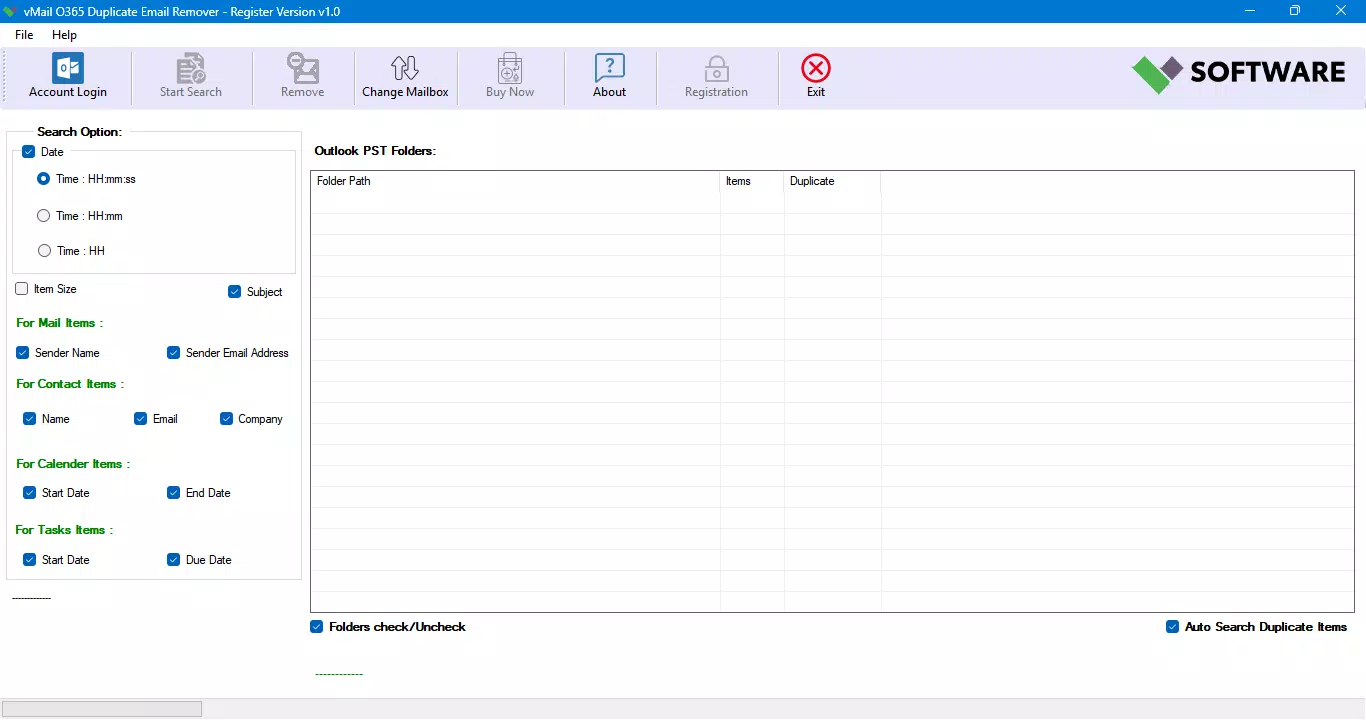Click the SOFTWARE logo
Viewport: 1366px width, 720px height.
(x=1238, y=73)
